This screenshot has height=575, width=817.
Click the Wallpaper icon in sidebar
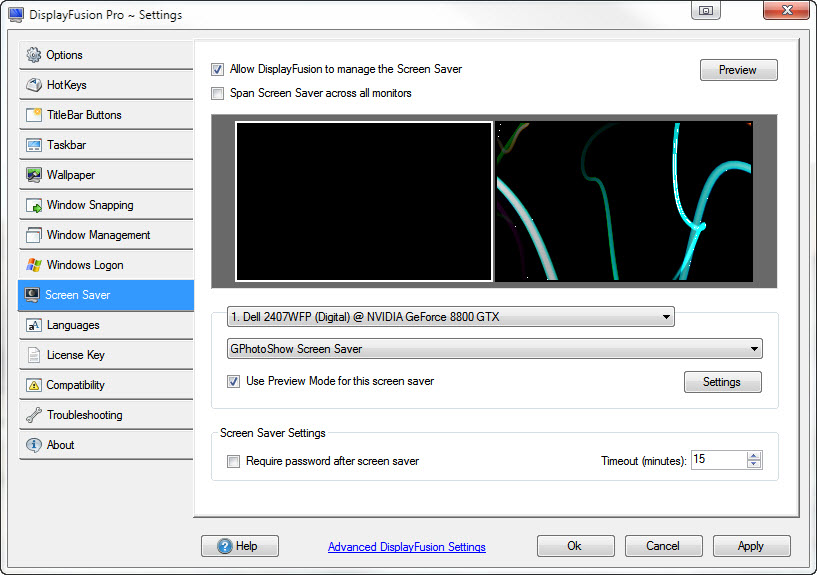tap(33, 175)
